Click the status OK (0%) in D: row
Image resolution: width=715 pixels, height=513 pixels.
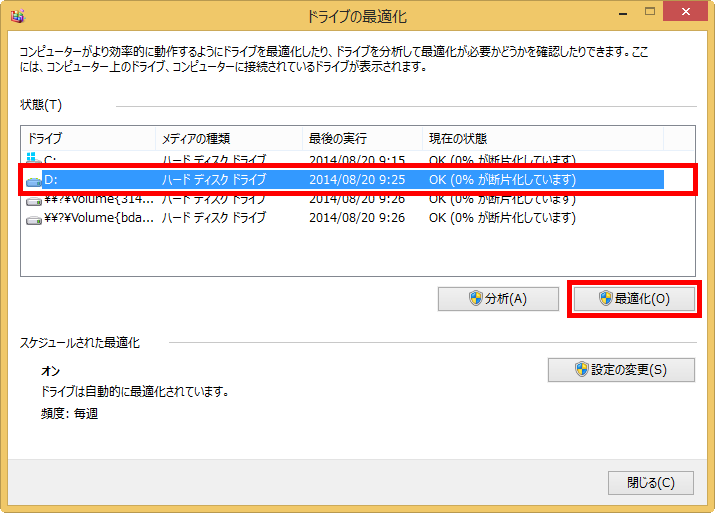click(x=502, y=180)
